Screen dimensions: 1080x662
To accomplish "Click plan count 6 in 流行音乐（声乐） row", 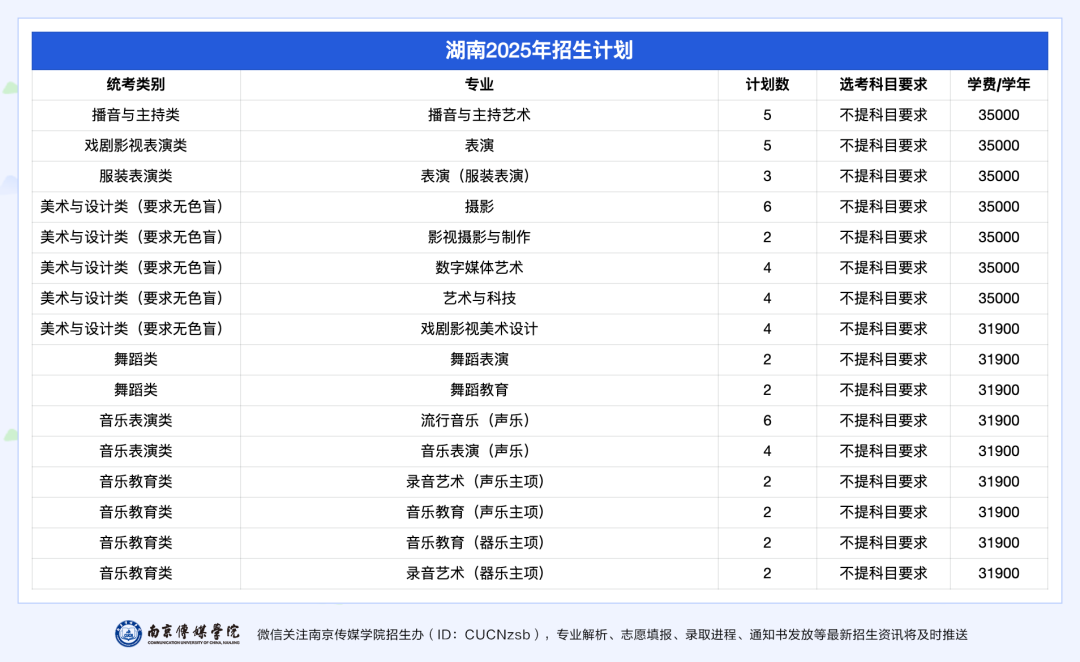I will point(767,420).
